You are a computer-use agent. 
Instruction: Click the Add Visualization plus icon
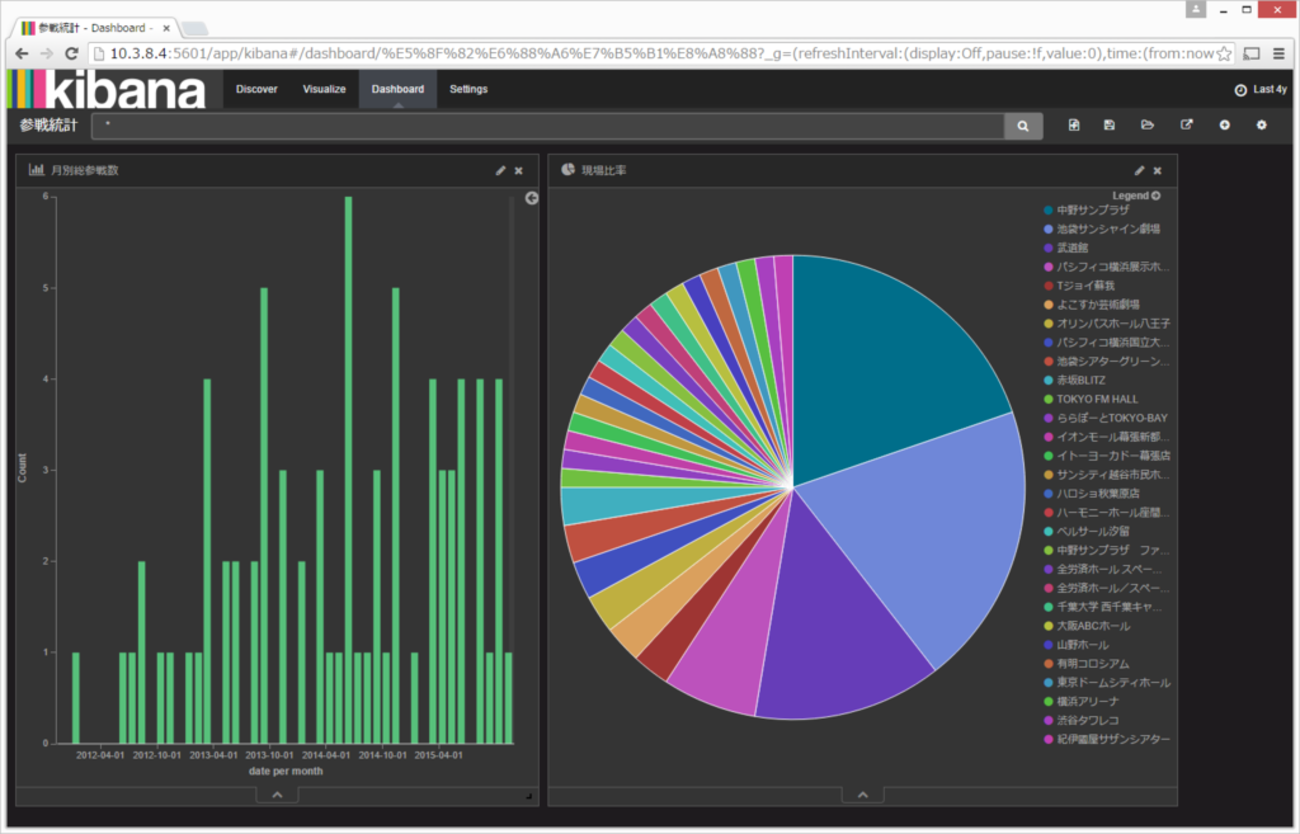[1224, 125]
